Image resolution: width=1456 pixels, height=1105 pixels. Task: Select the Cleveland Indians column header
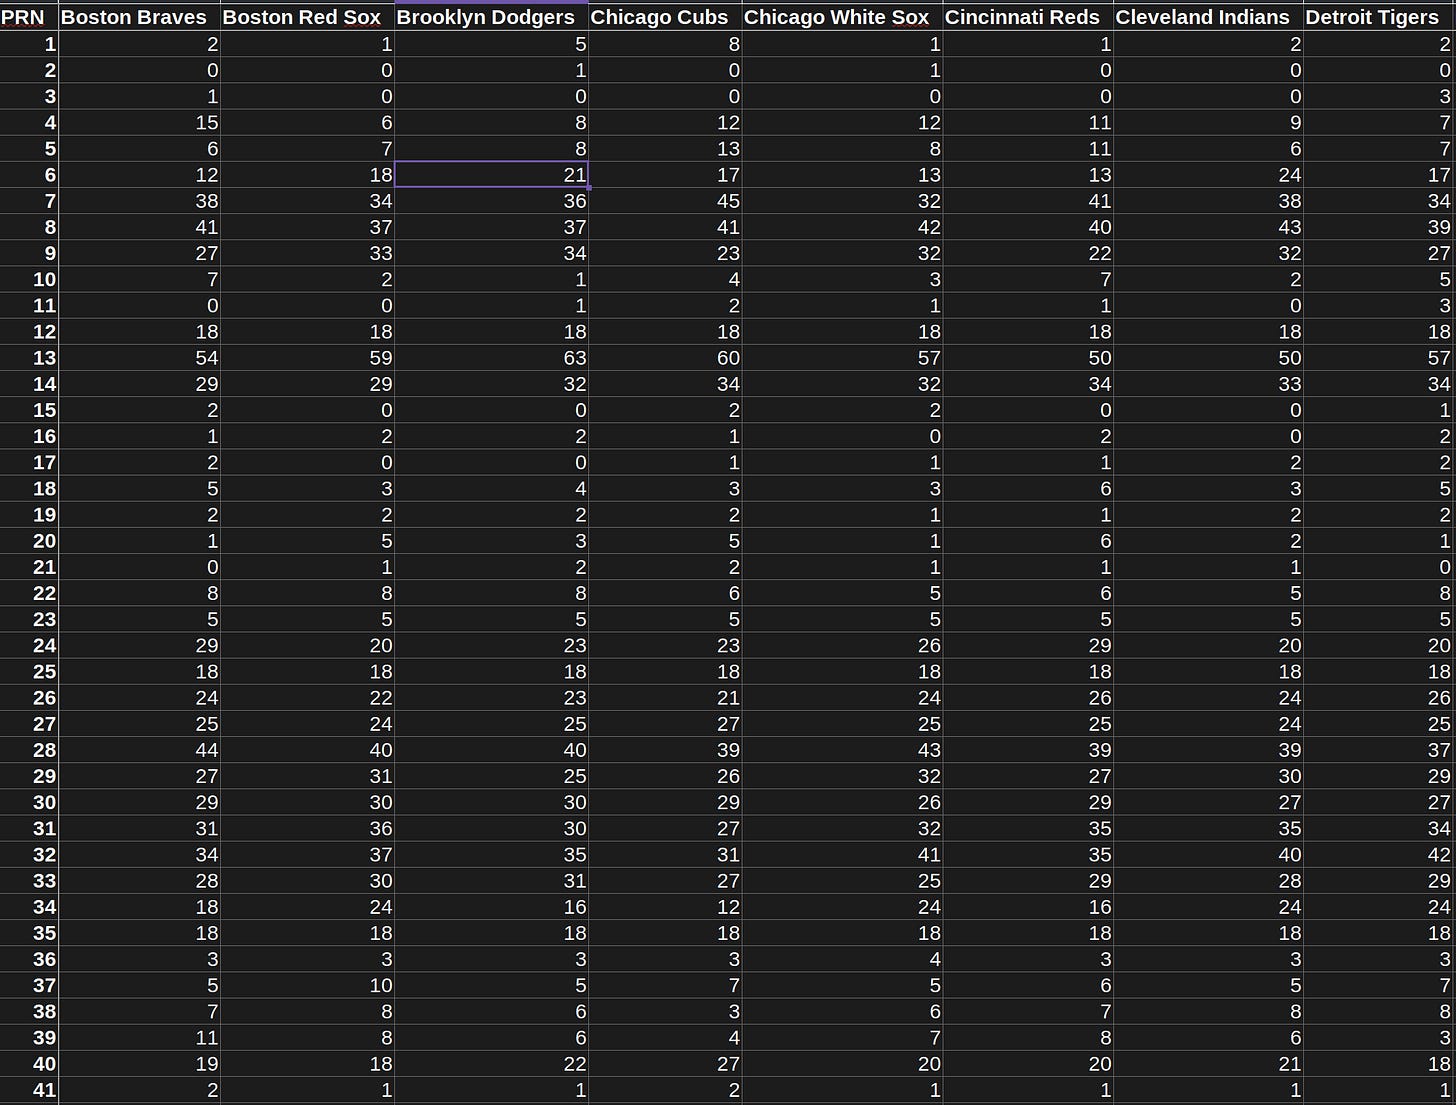click(x=1208, y=17)
